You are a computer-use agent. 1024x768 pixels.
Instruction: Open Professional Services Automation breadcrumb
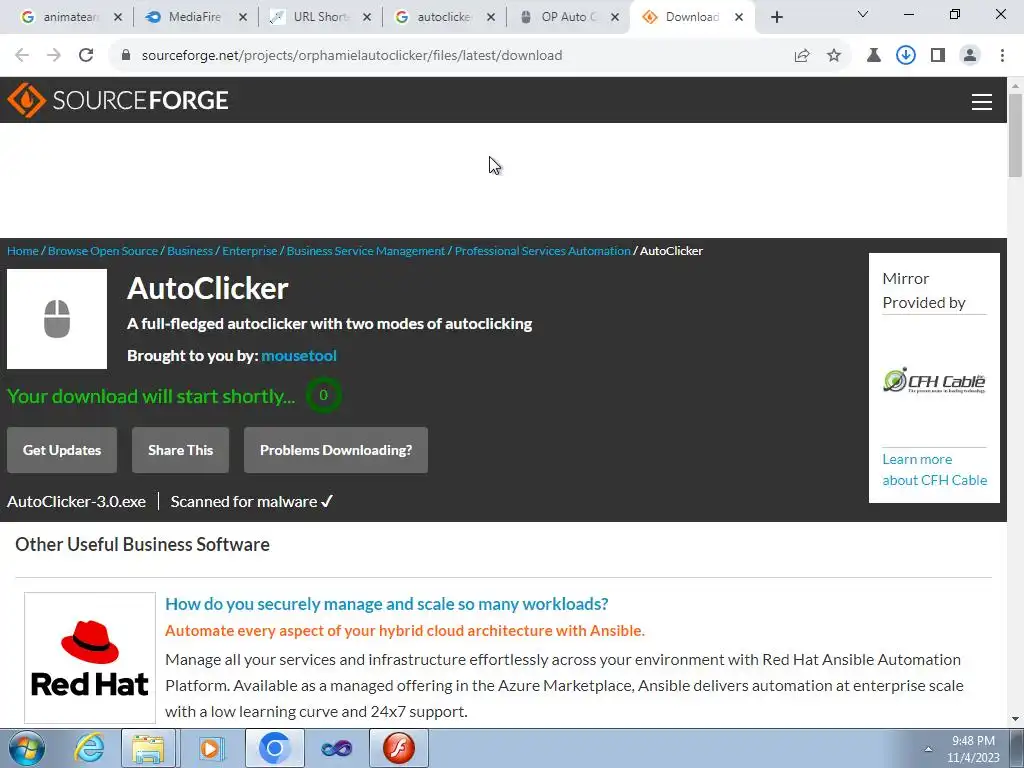[543, 251]
